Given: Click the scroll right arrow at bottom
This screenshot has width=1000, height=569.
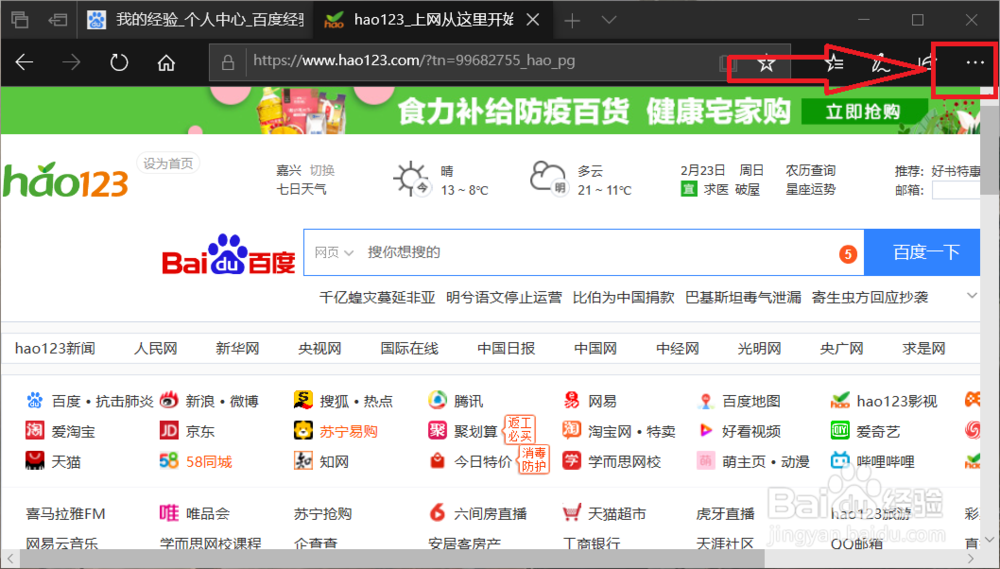Looking at the screenshot, I should click(x=971, y=559).
